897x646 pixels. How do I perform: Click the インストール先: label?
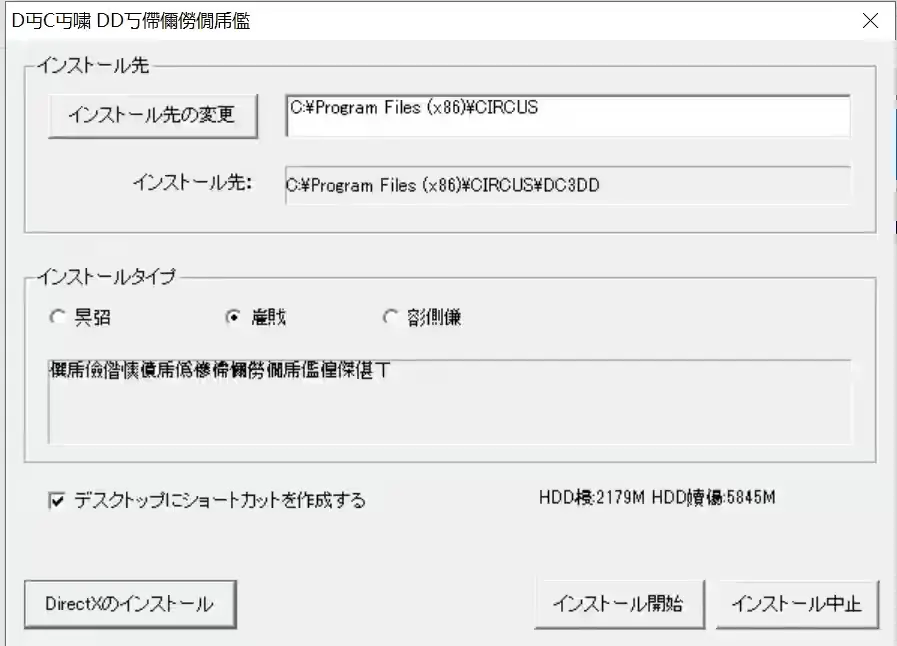(192, 183)
